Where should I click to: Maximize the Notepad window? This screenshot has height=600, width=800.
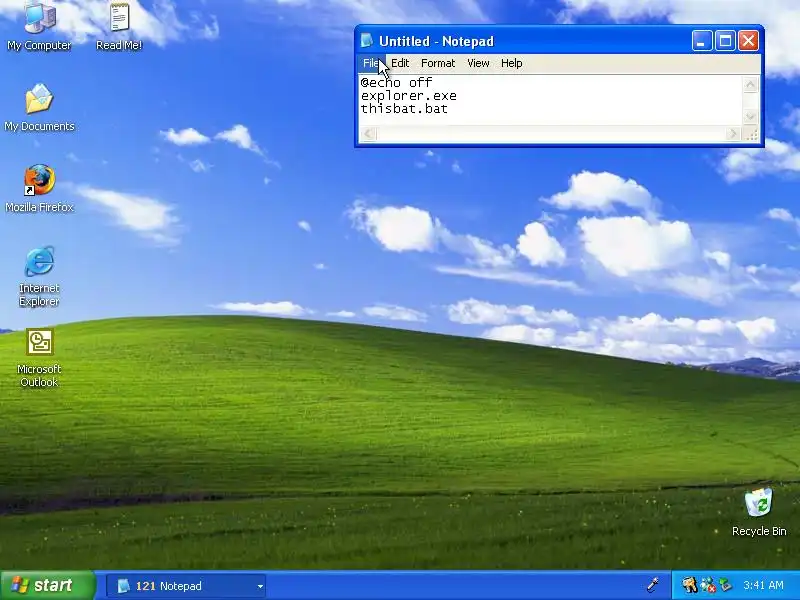point(725,41)
